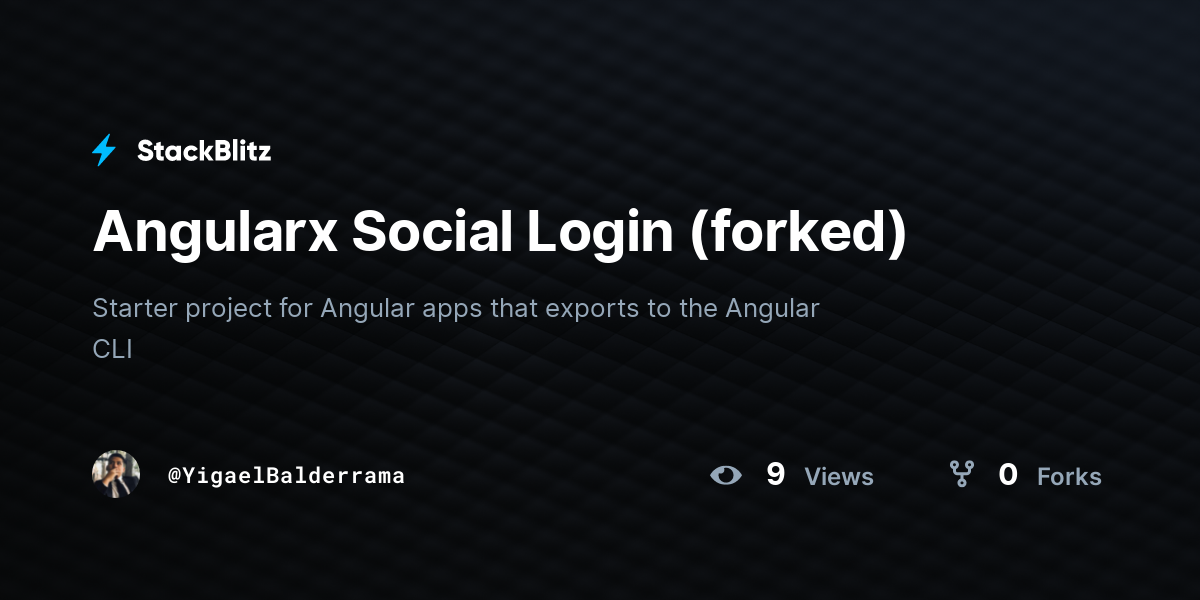This screenshot has width=1200, height=600.
Task: Select the word Angularx in the title
Action: tap(213, 232)
